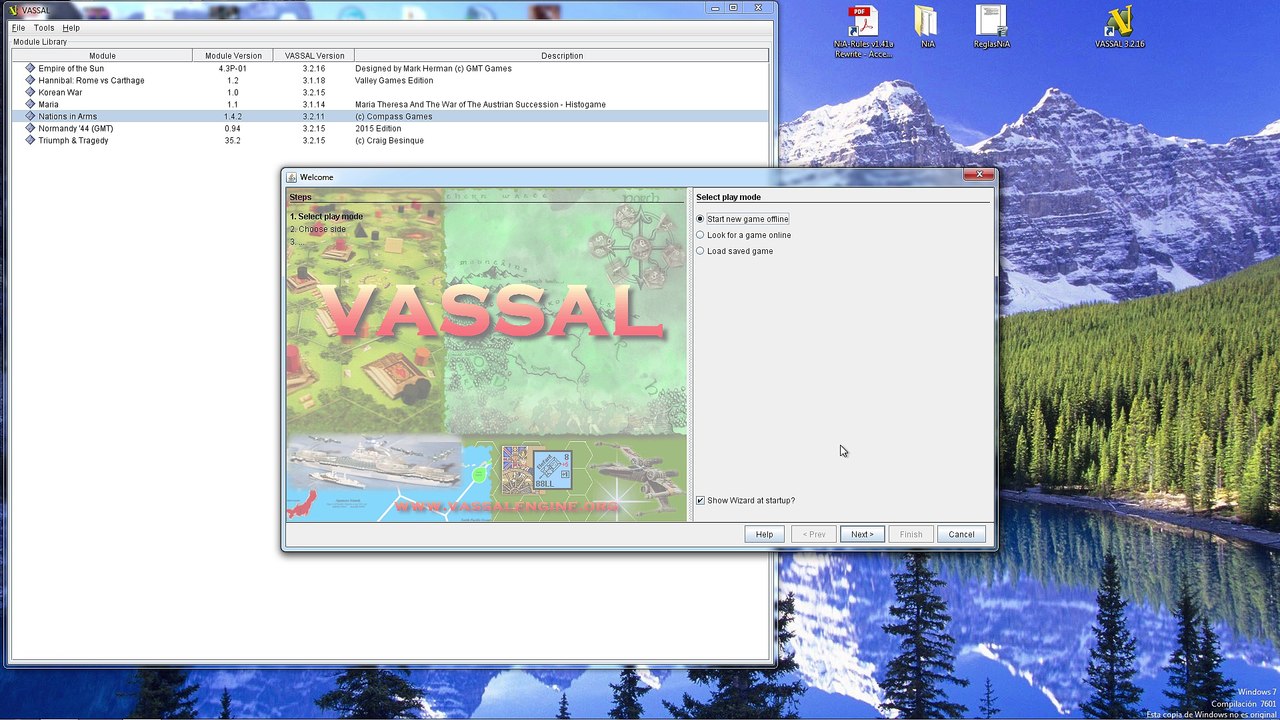Select the ReglasNiA document icon on the desktop
This screenshot has width=1280, height=720.
coord(991,28)
